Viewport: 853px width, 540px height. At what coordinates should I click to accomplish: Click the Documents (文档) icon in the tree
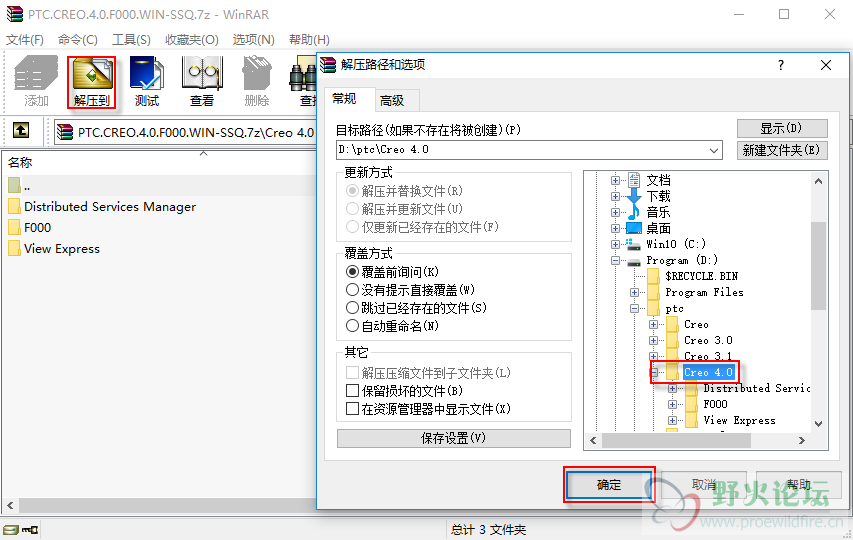[634, 180]
